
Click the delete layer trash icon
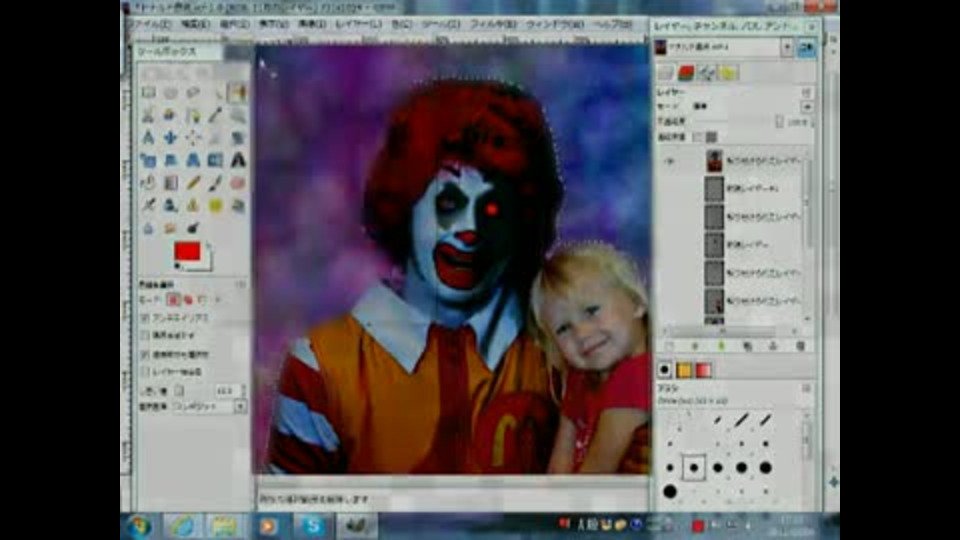pyautogui.click(x=800, y=347)
